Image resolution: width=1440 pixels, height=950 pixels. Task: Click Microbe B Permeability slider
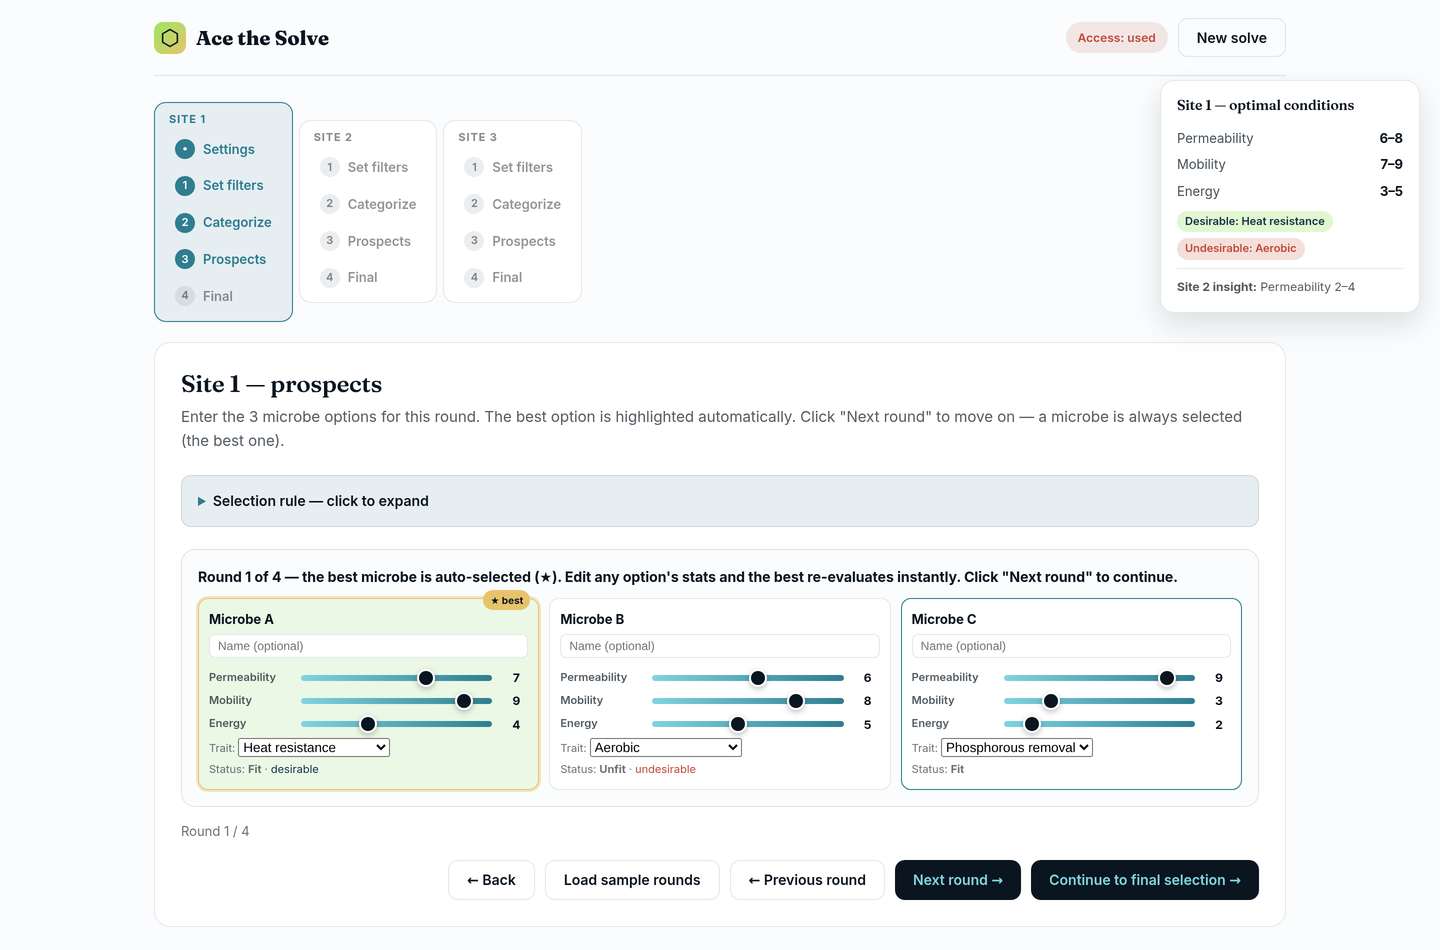pos(748,678)
